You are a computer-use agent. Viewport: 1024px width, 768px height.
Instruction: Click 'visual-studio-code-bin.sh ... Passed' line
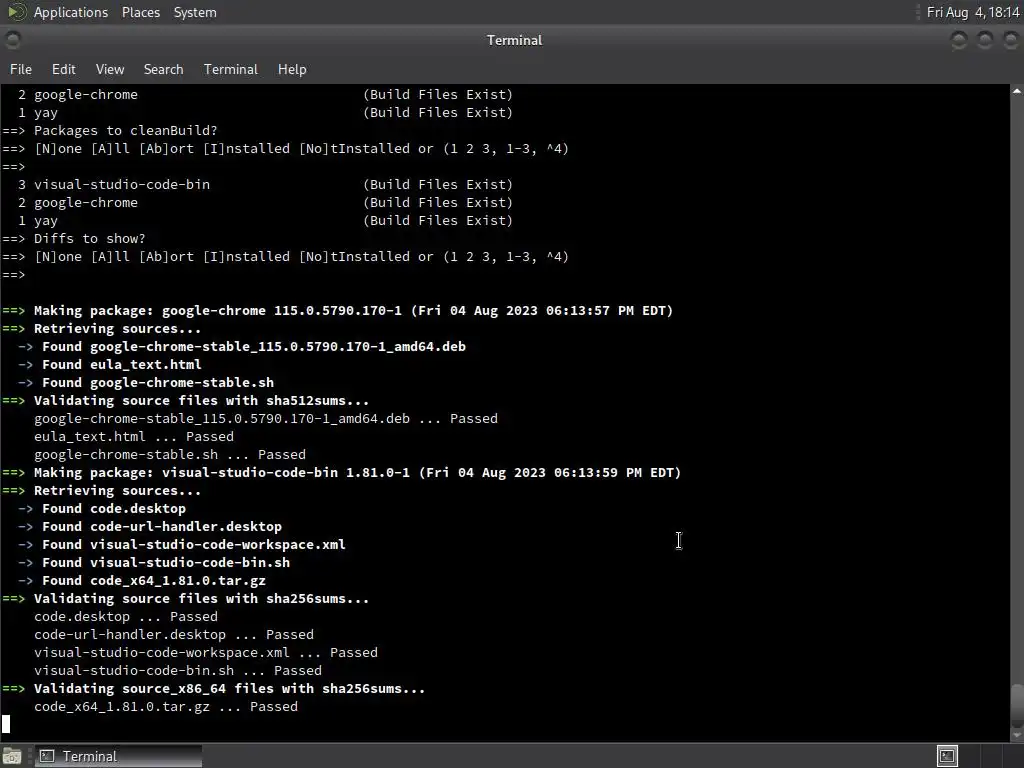[x=178, y=671]
